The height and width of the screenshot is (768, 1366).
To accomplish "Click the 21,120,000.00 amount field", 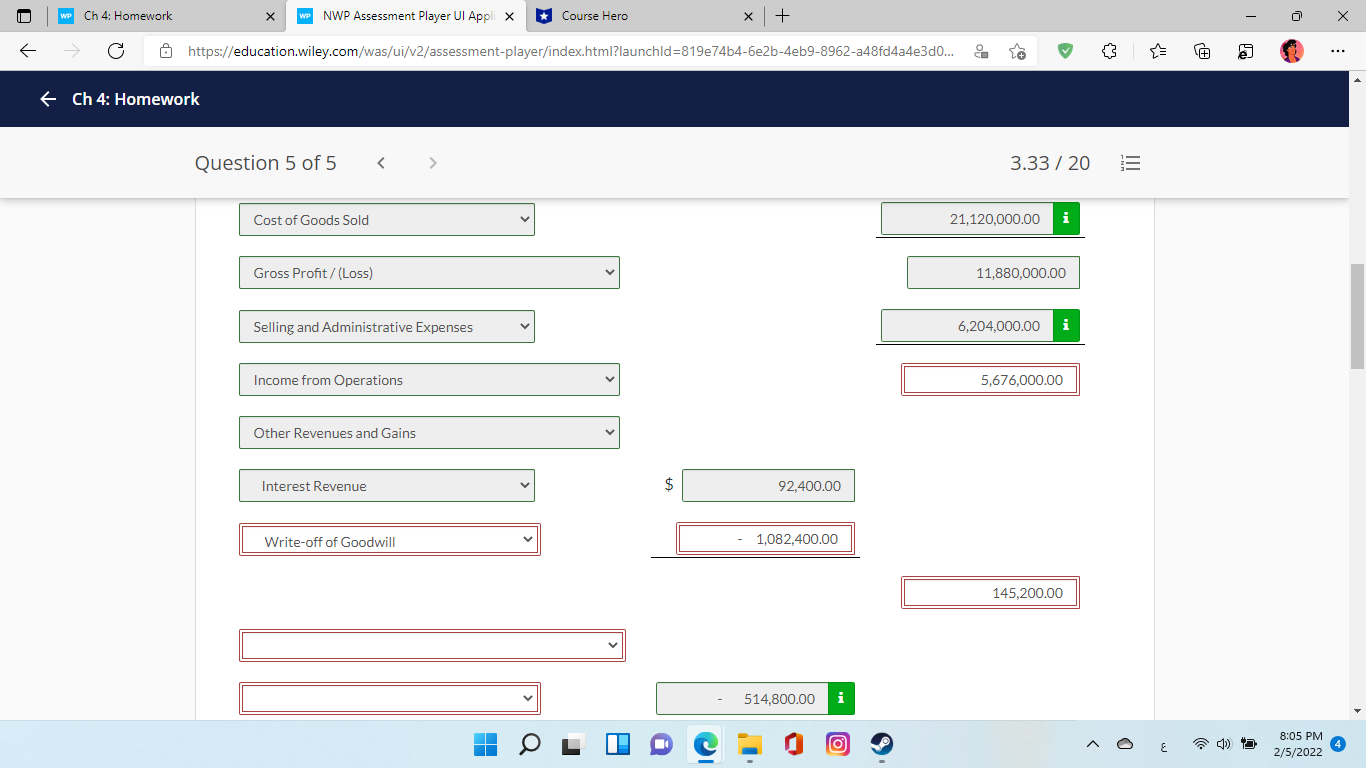I will [967, 218].
